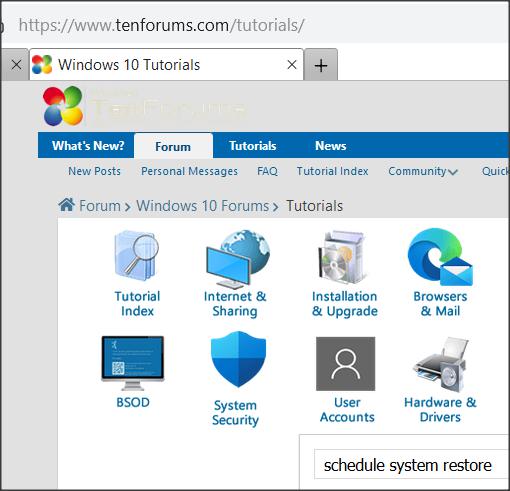Click the home icon in breadcrumb

coord(67,205)
